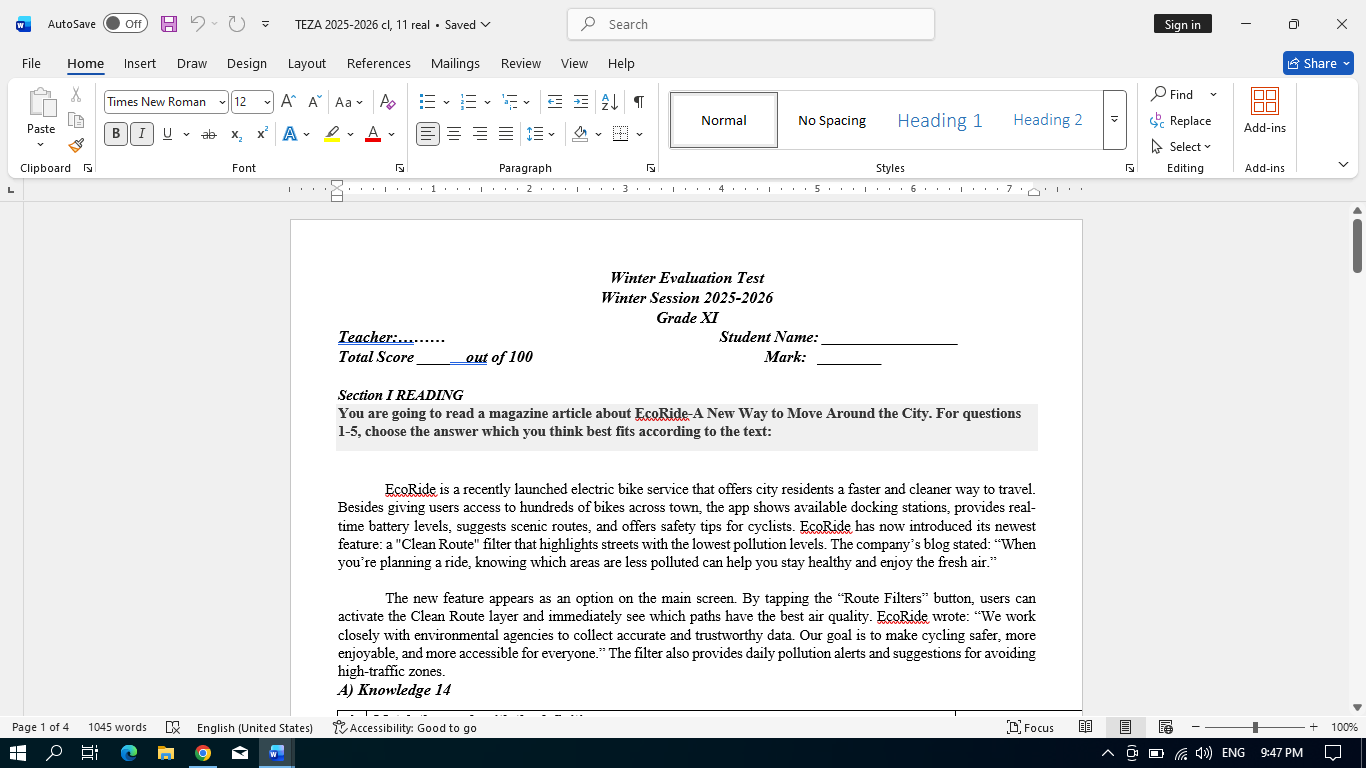Increase the paragraph indent
Image resolution: width=1366 pixels, height=768 pixels.
(580, 102)
